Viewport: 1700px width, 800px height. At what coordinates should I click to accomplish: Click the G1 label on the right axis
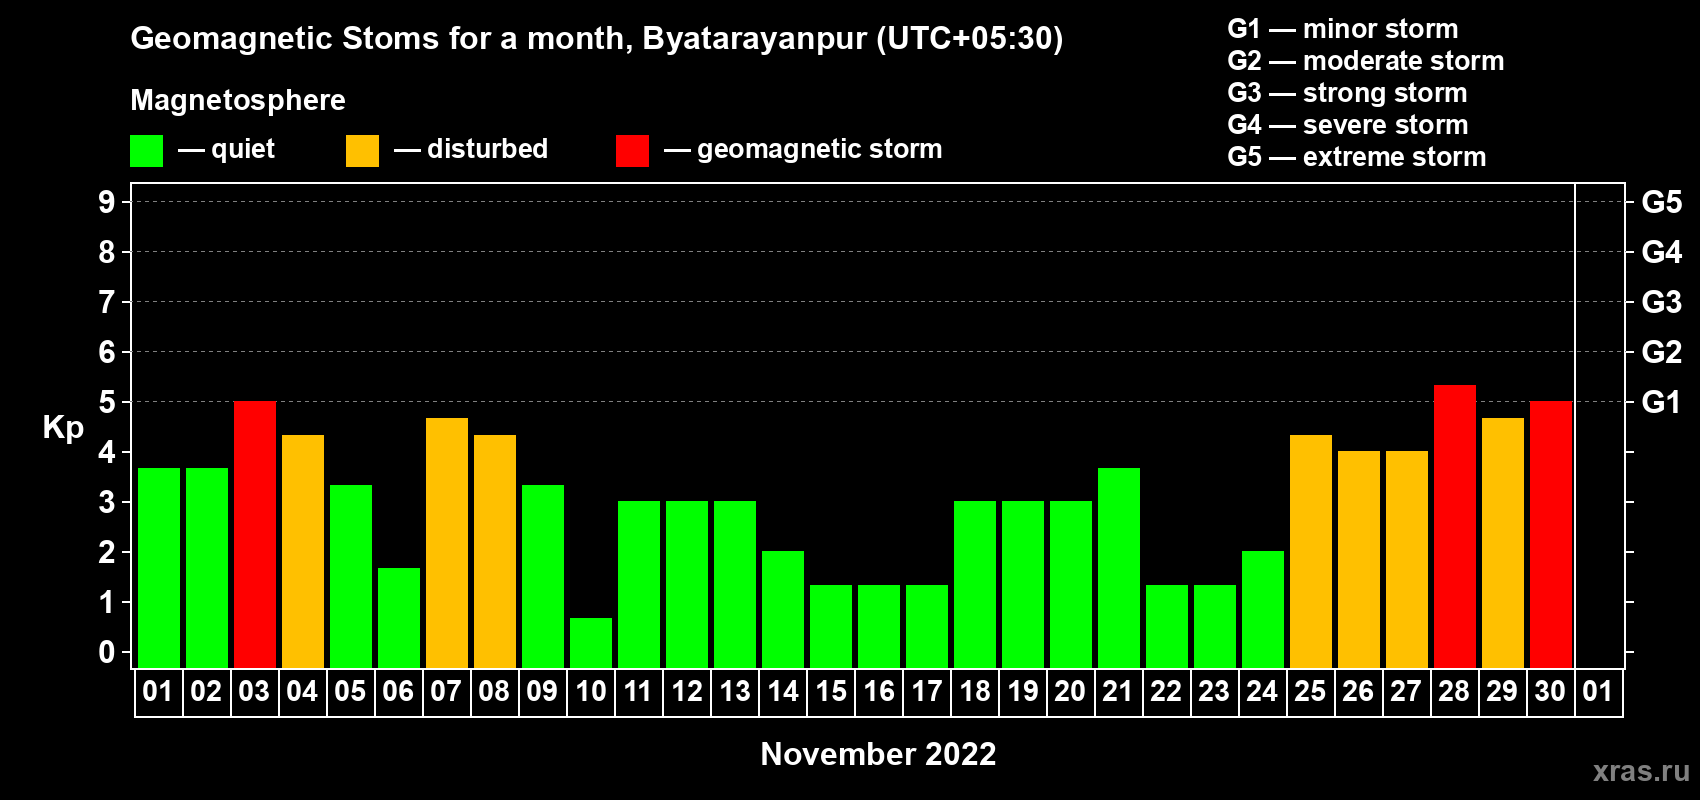click(1661, 402)
